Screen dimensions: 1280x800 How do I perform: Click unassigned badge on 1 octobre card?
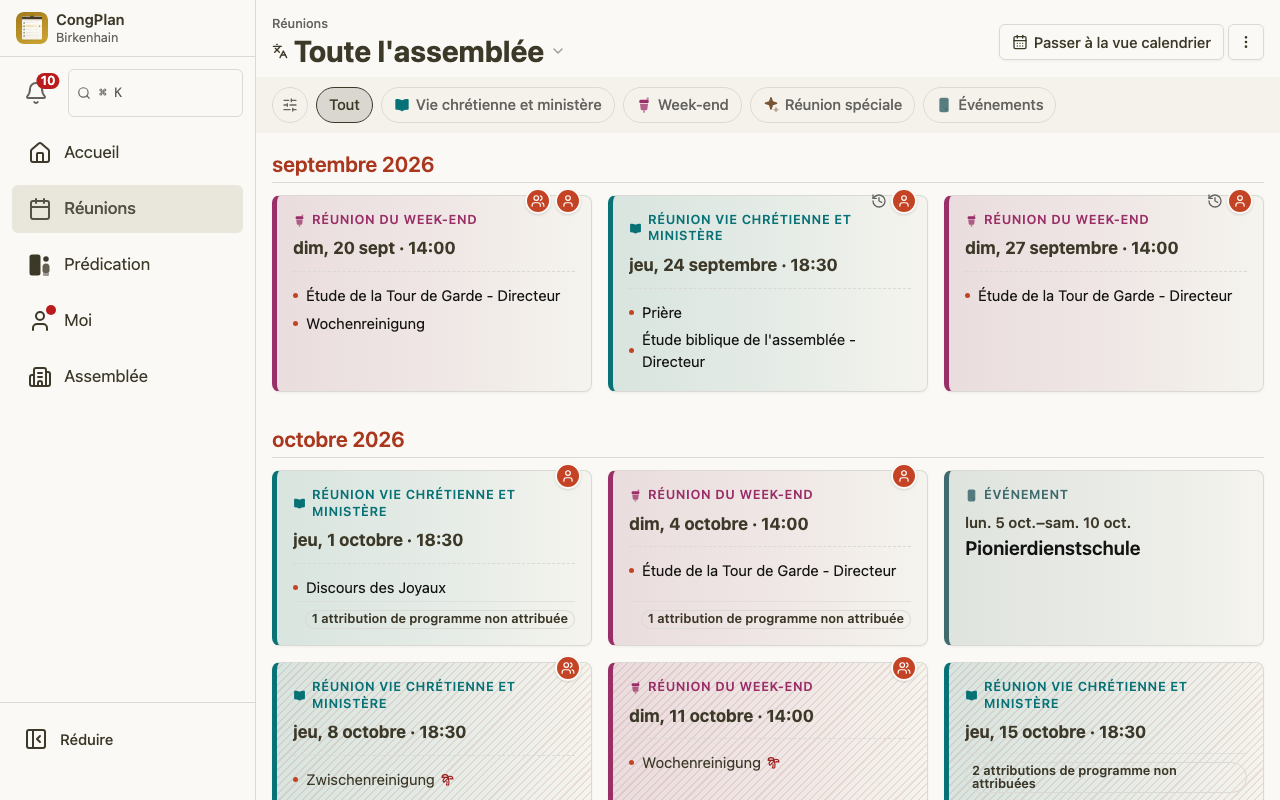(x=440, y=619)
